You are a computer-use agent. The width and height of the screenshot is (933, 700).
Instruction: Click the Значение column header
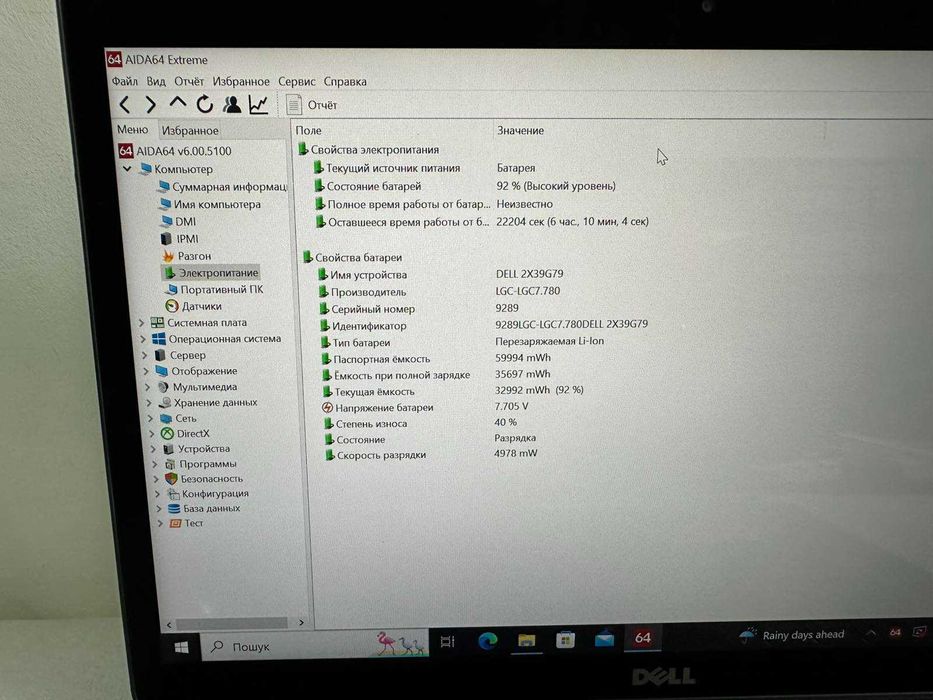point(521,130)
